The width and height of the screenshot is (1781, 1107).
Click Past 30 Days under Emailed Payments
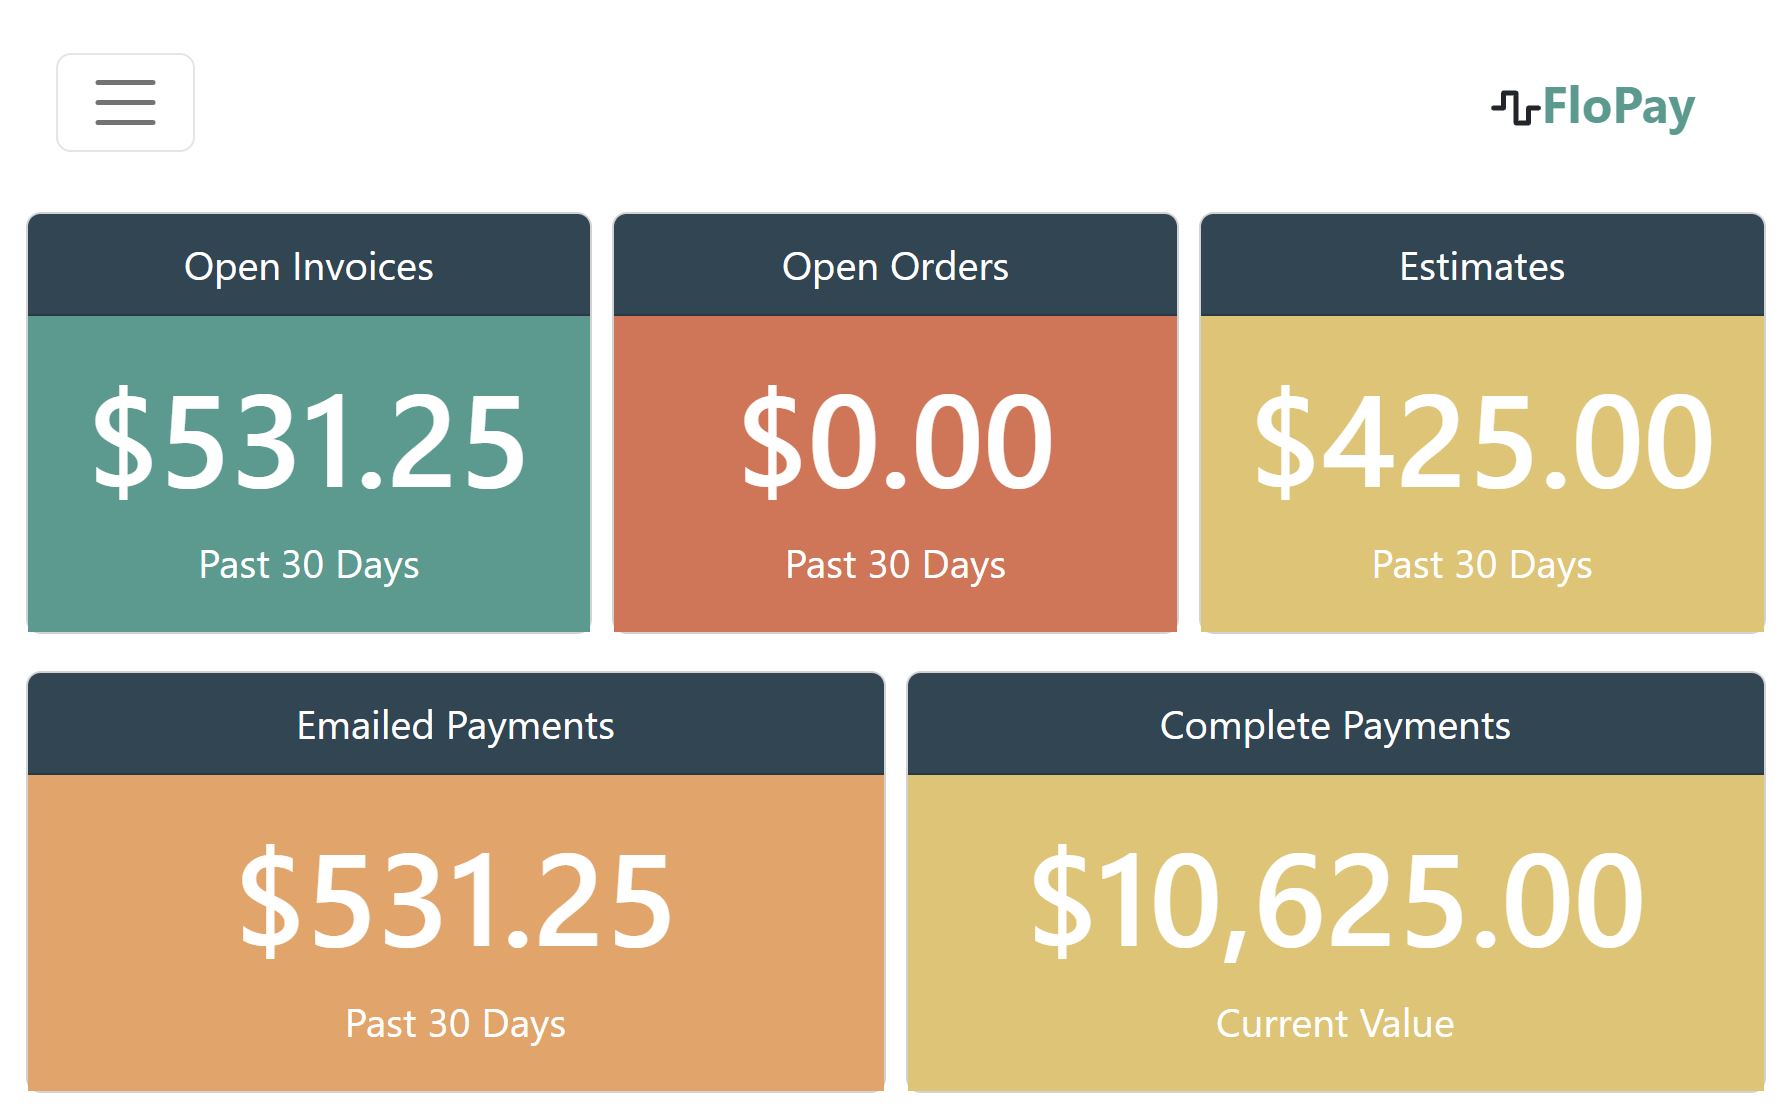455,1024
